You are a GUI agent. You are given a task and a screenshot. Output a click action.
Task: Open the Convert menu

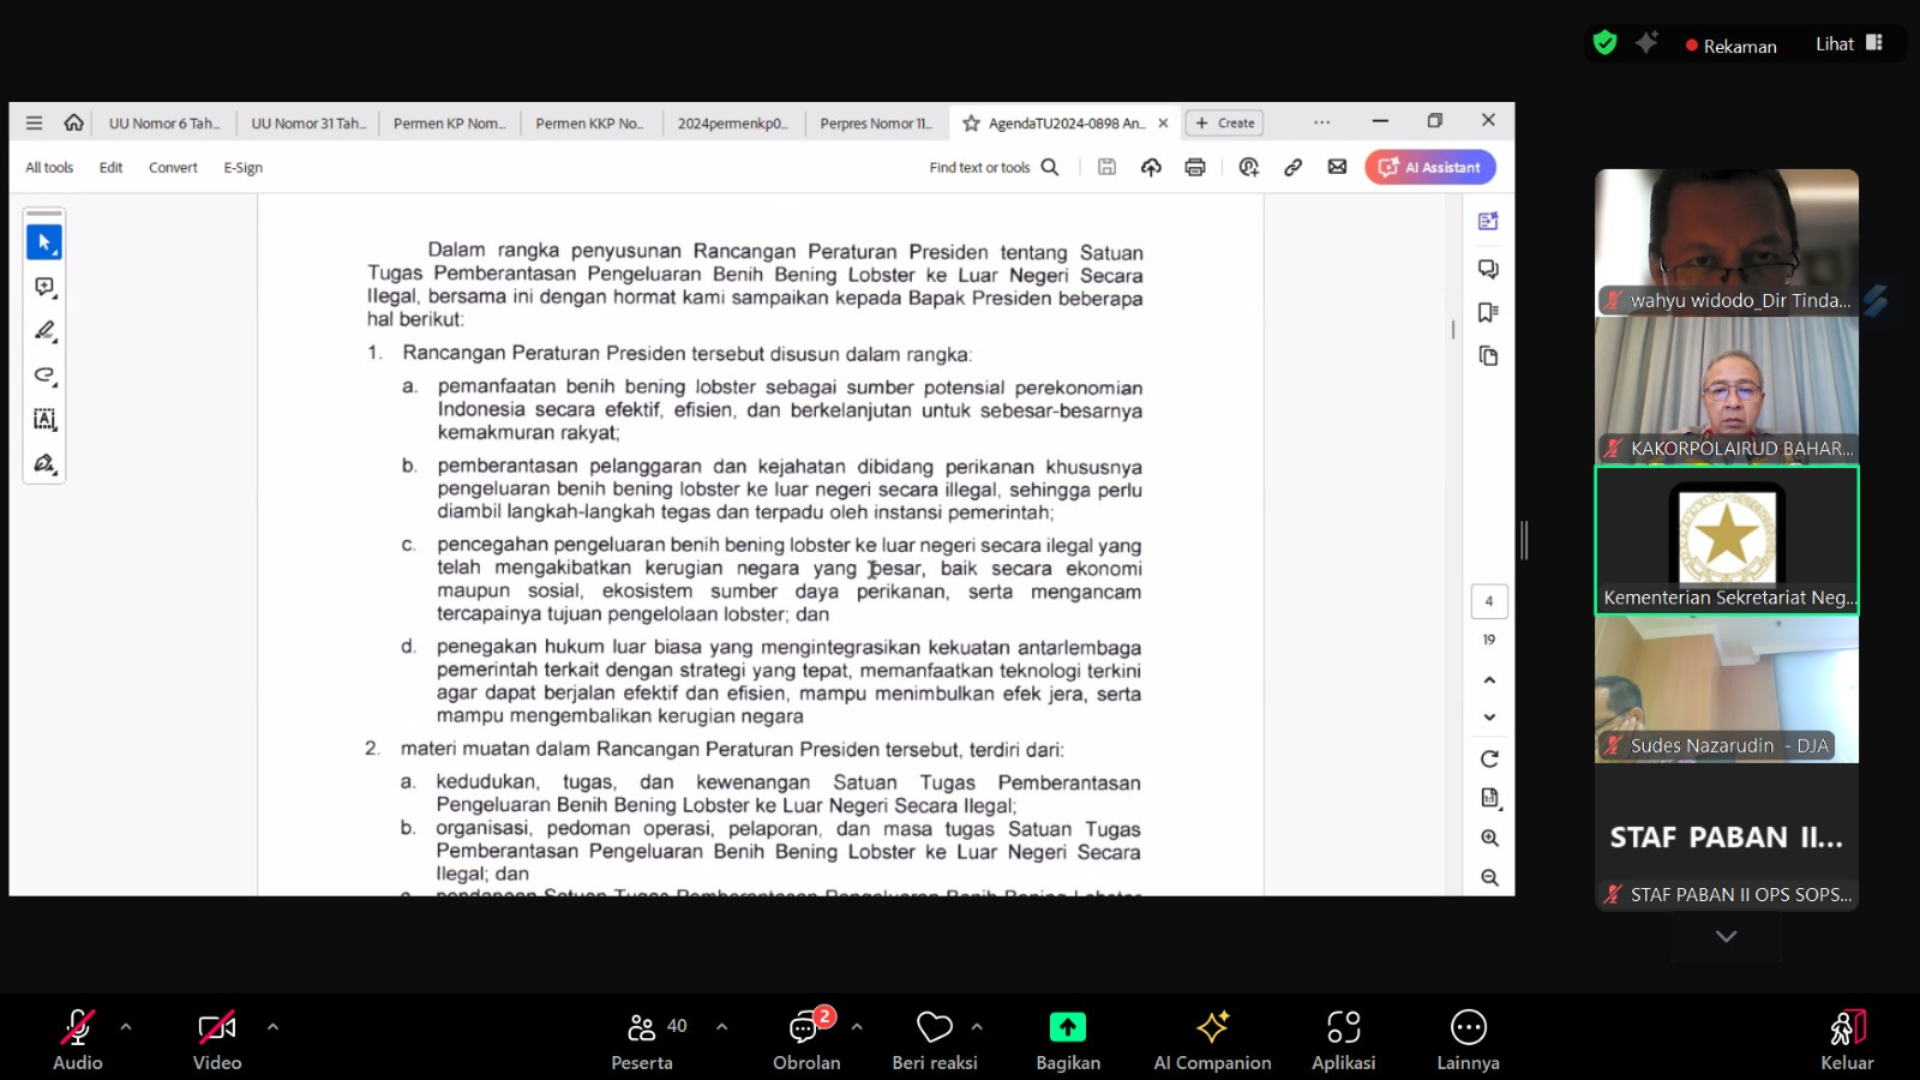pyautogui.click(x=173, y=167)
